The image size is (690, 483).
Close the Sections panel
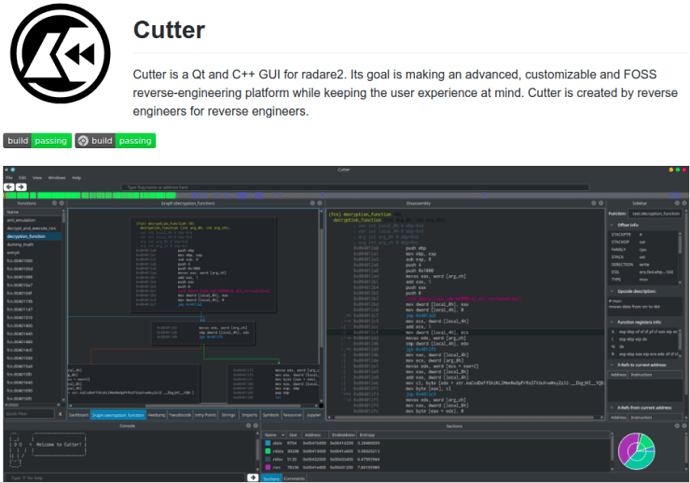[x=684, y=426]
